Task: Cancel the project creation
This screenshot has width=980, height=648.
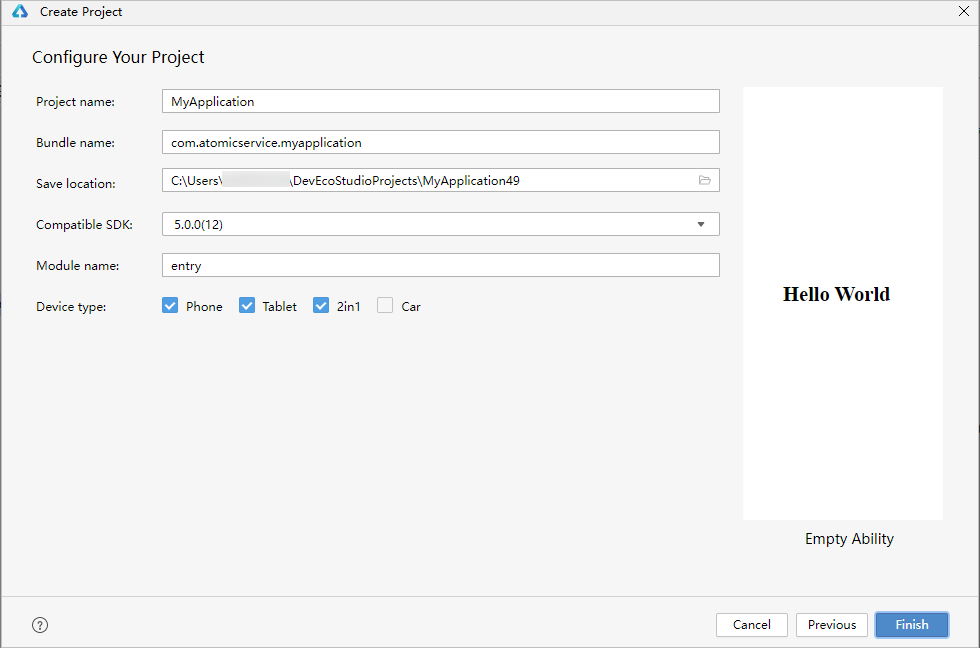Action: click(x=751, y=625)
